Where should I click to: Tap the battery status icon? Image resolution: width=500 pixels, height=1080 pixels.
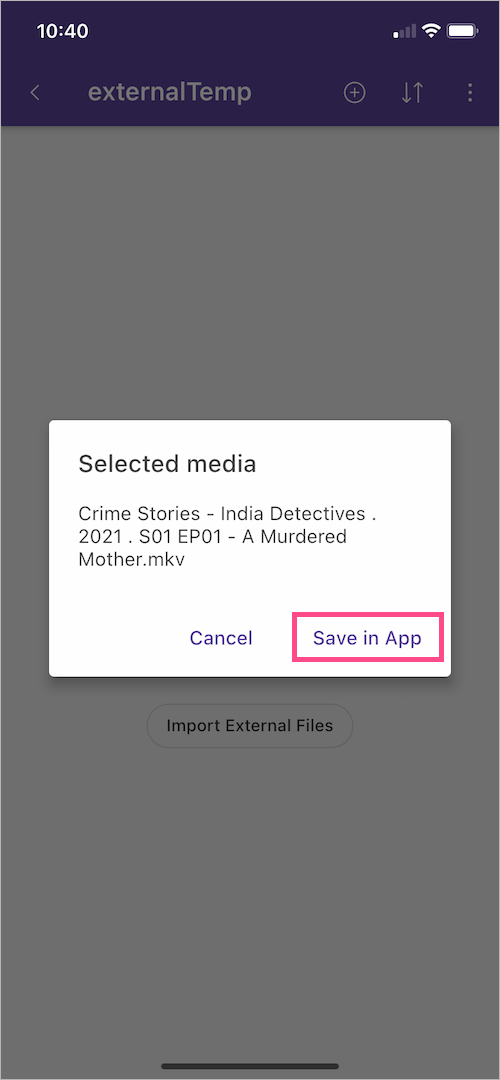(x=462, y=30)
